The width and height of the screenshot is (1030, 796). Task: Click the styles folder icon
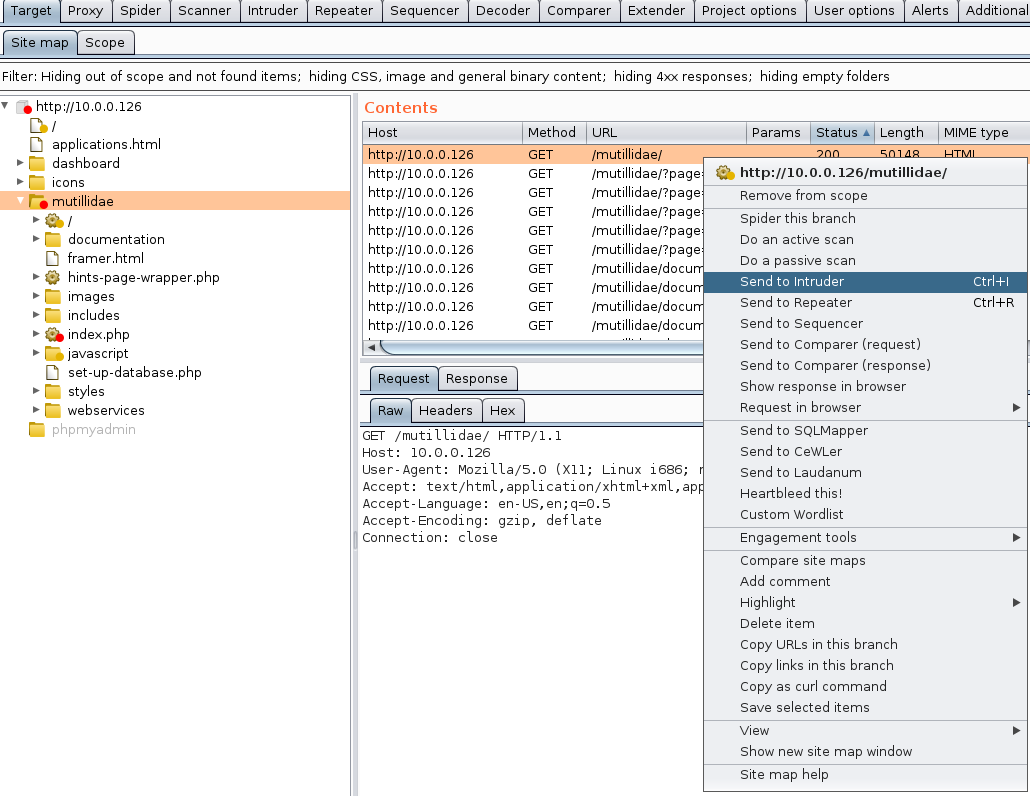click(x=53, y=392)
